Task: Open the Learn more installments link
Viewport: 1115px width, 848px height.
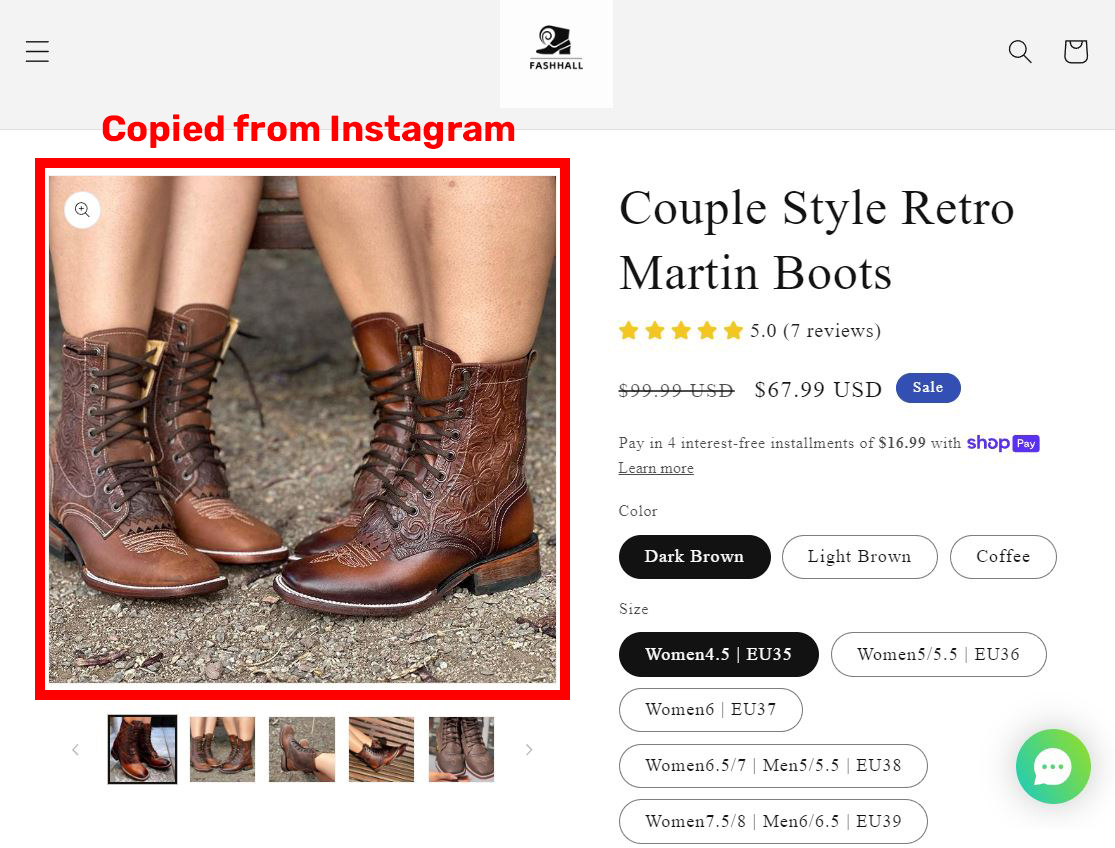Action: click(655, 468)
